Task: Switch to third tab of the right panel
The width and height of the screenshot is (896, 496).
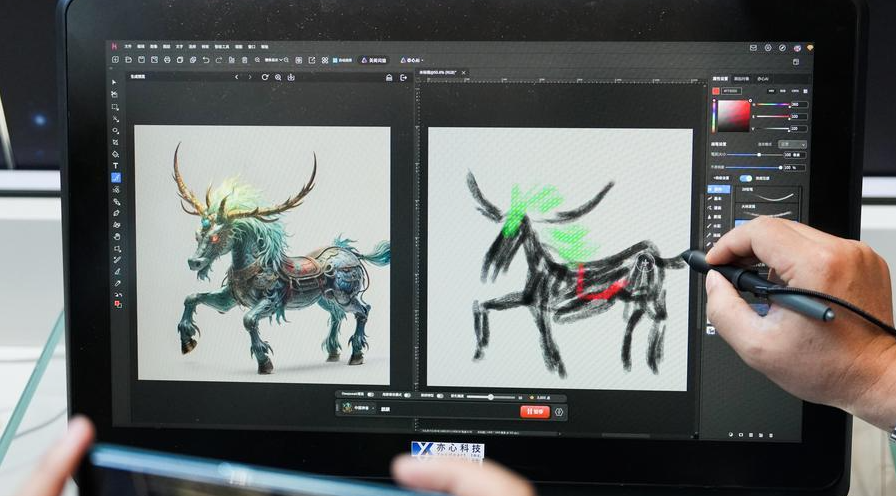Action: pyautogui.click(x=763, y=79)
